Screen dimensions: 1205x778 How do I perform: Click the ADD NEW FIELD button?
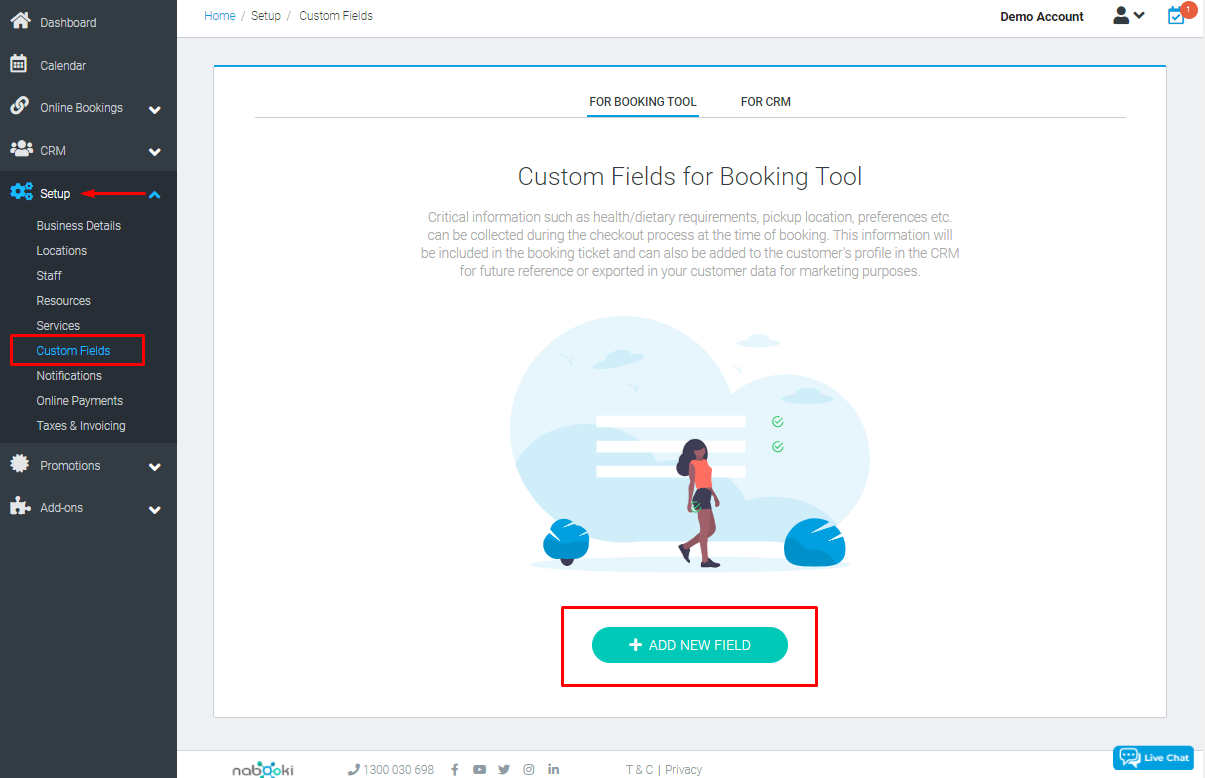coord(689,645)
